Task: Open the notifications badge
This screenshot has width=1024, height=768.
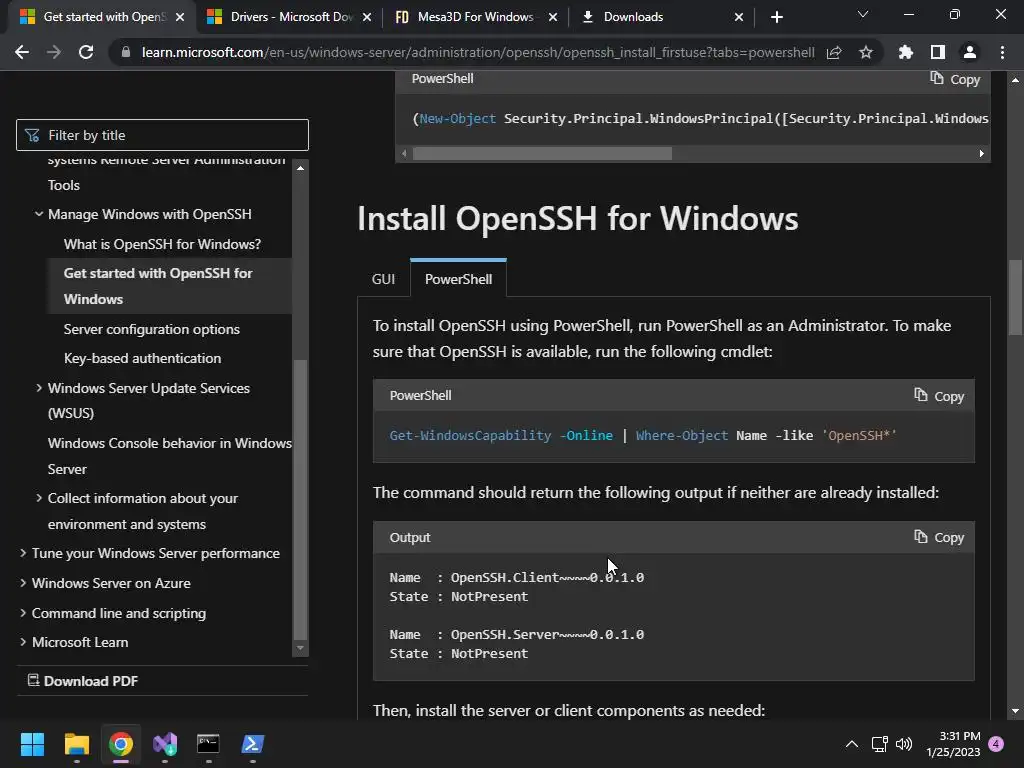Action: click(x=996, y=744)
